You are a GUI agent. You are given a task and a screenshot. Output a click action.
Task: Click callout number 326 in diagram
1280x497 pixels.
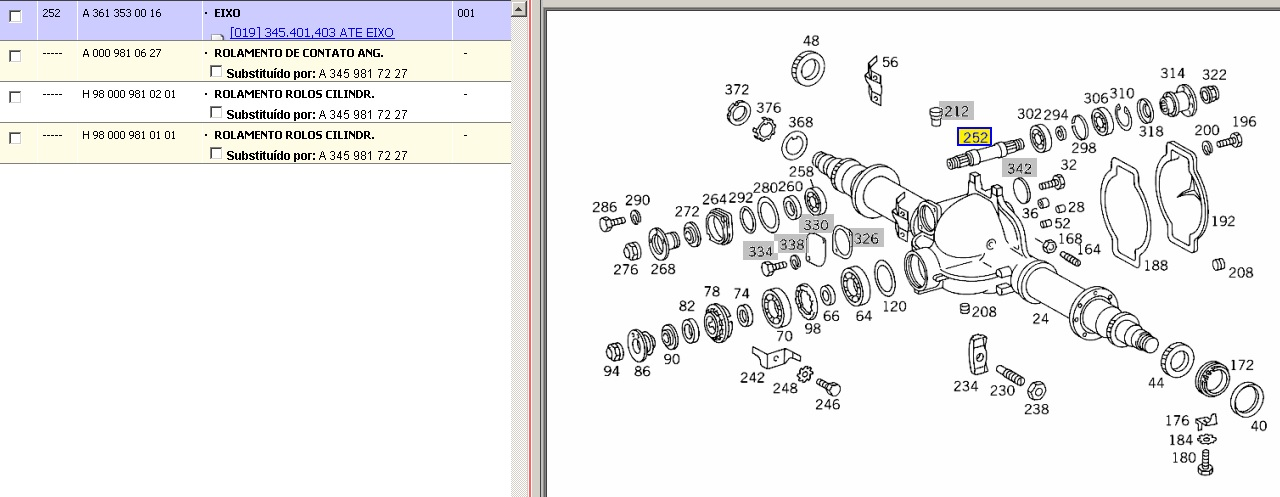866,238
